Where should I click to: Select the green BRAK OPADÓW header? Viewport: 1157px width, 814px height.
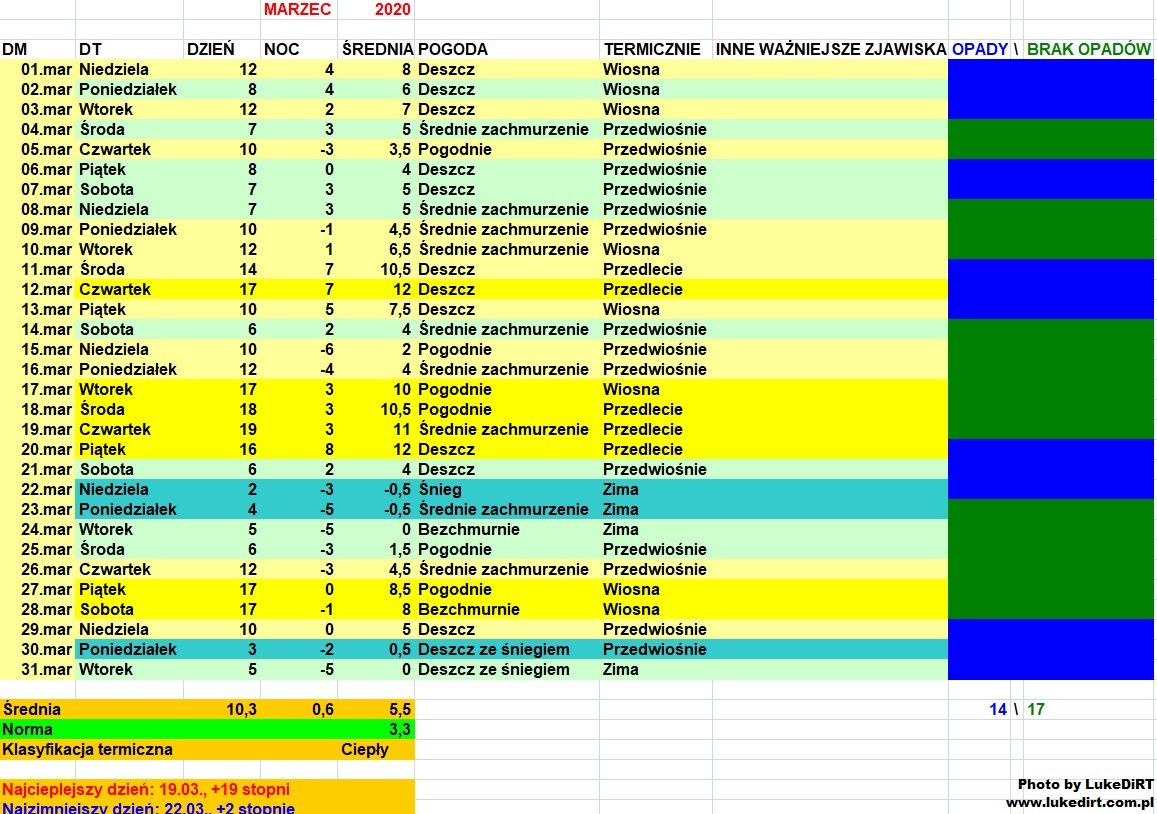(1088, 49)
